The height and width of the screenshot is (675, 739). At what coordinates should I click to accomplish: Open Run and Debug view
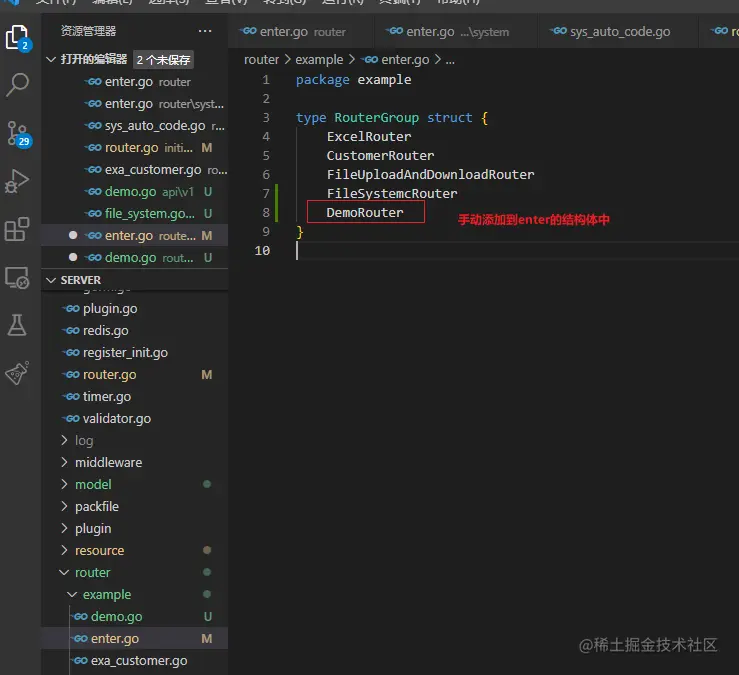[x=17, y=181]
